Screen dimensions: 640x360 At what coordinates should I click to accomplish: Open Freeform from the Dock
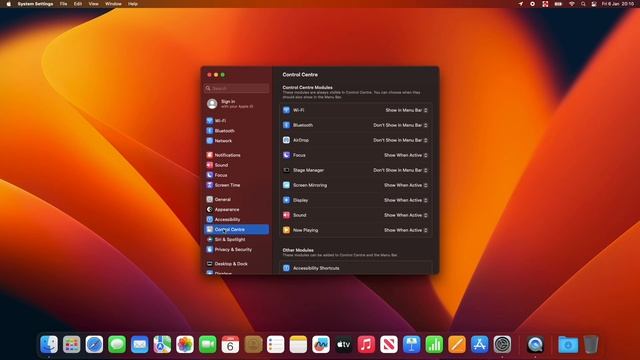click(321, 344)
